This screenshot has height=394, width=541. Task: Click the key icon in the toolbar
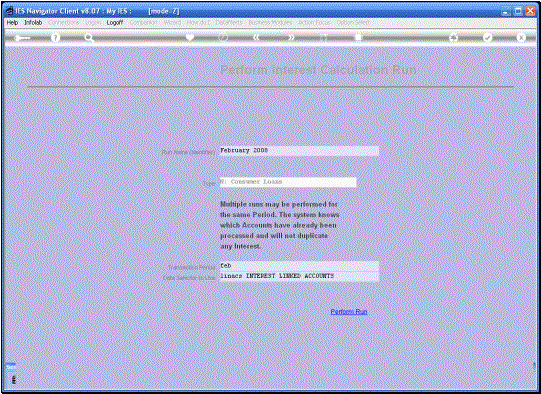click(x=22, y=38)
